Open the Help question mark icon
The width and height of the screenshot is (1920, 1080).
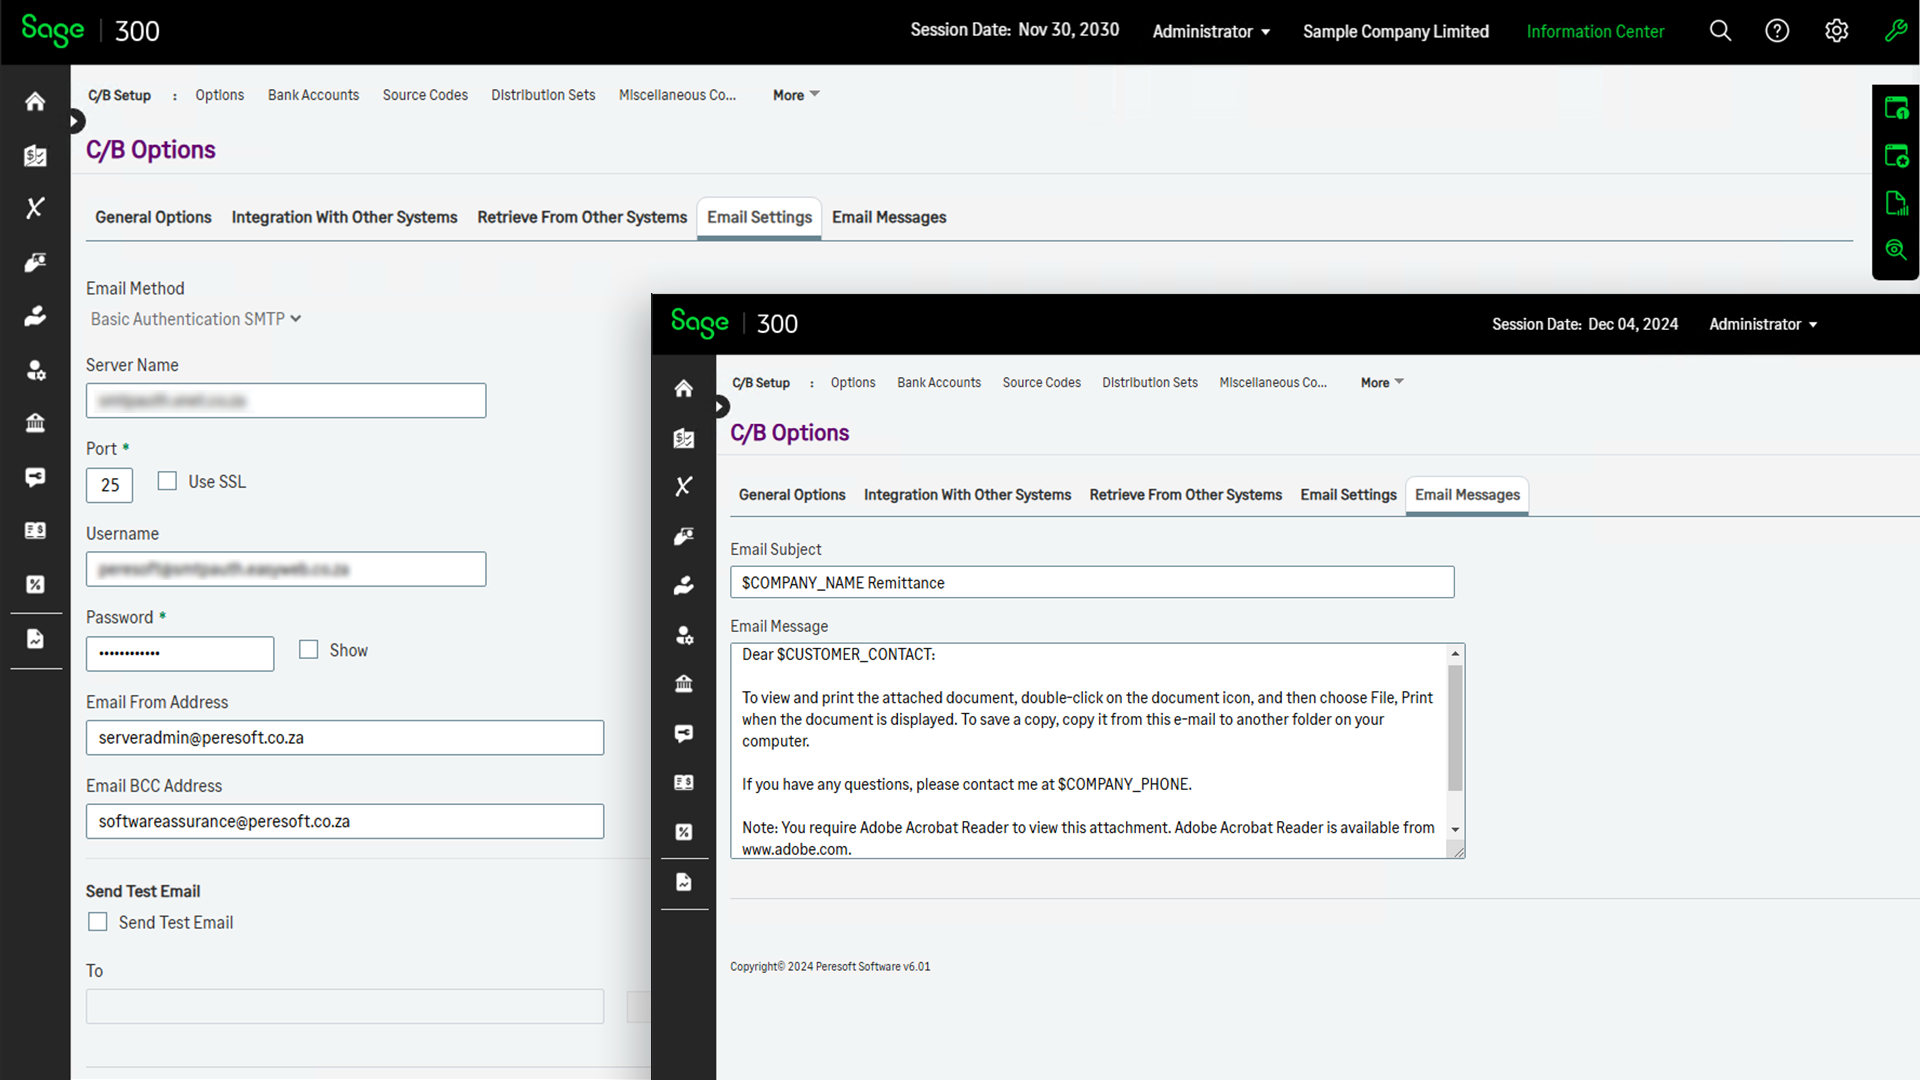click(x=1777, y=31)
